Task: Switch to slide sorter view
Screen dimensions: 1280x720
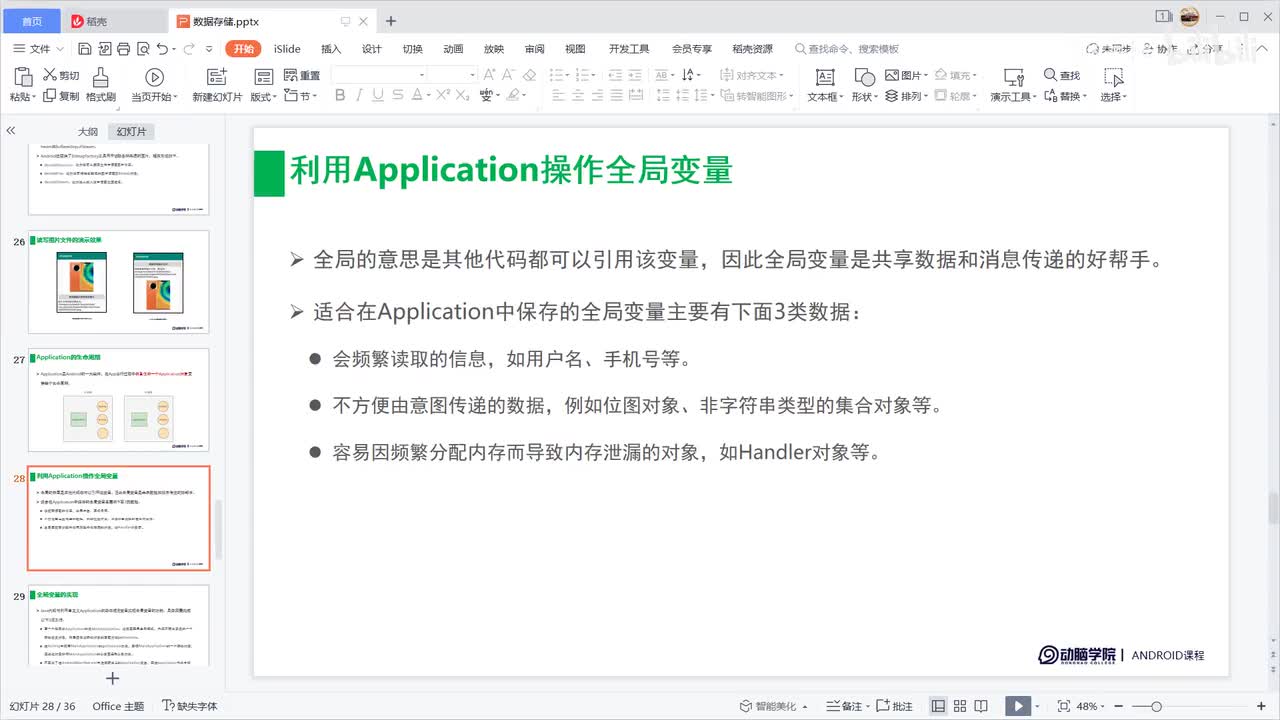Action: (x=959, y=706)
